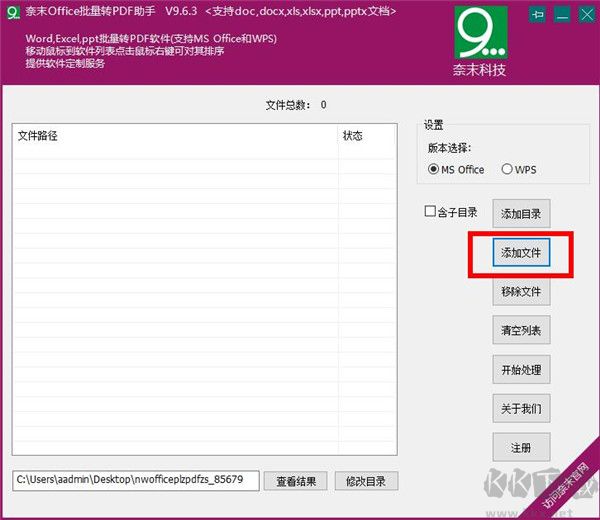Focus the output directory path field
The image size is (600, 520).
click(x=136, y=481)
